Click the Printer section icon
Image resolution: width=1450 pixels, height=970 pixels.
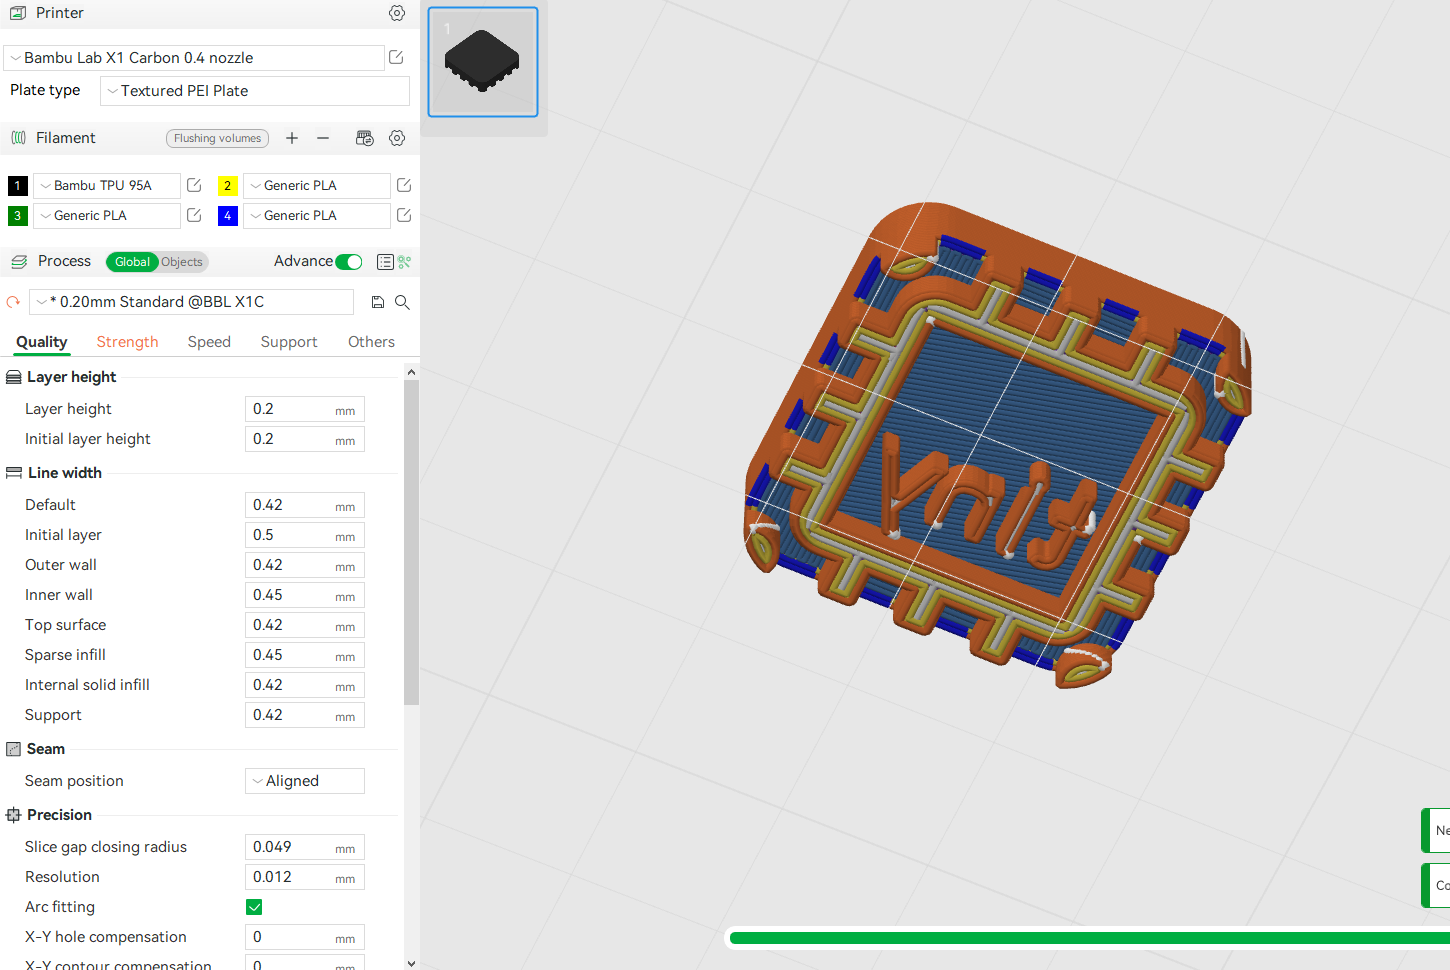(x=18, y=13)
